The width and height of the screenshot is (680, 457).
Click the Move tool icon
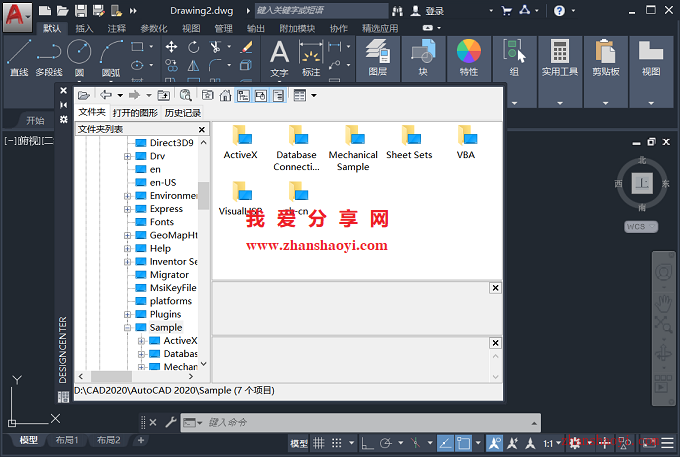coord(172,47)
